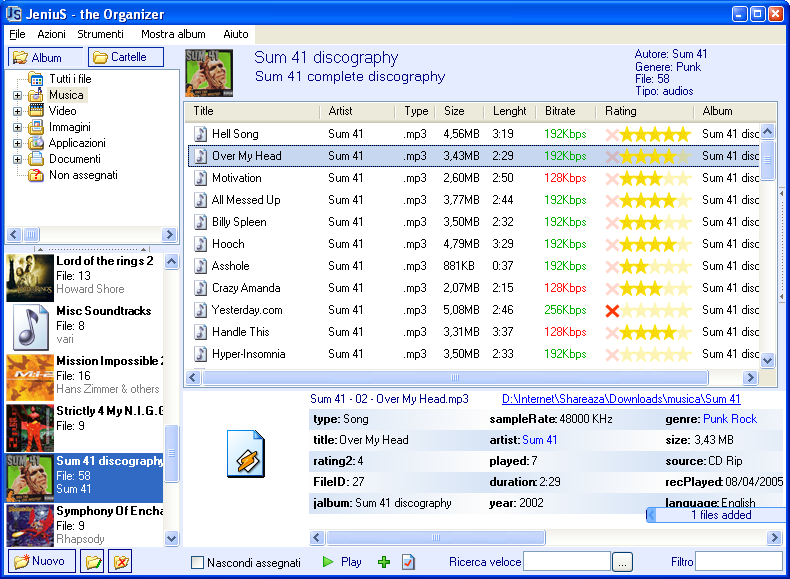
Task: Sort by the Lenght column header
Action: click(509, 111)
